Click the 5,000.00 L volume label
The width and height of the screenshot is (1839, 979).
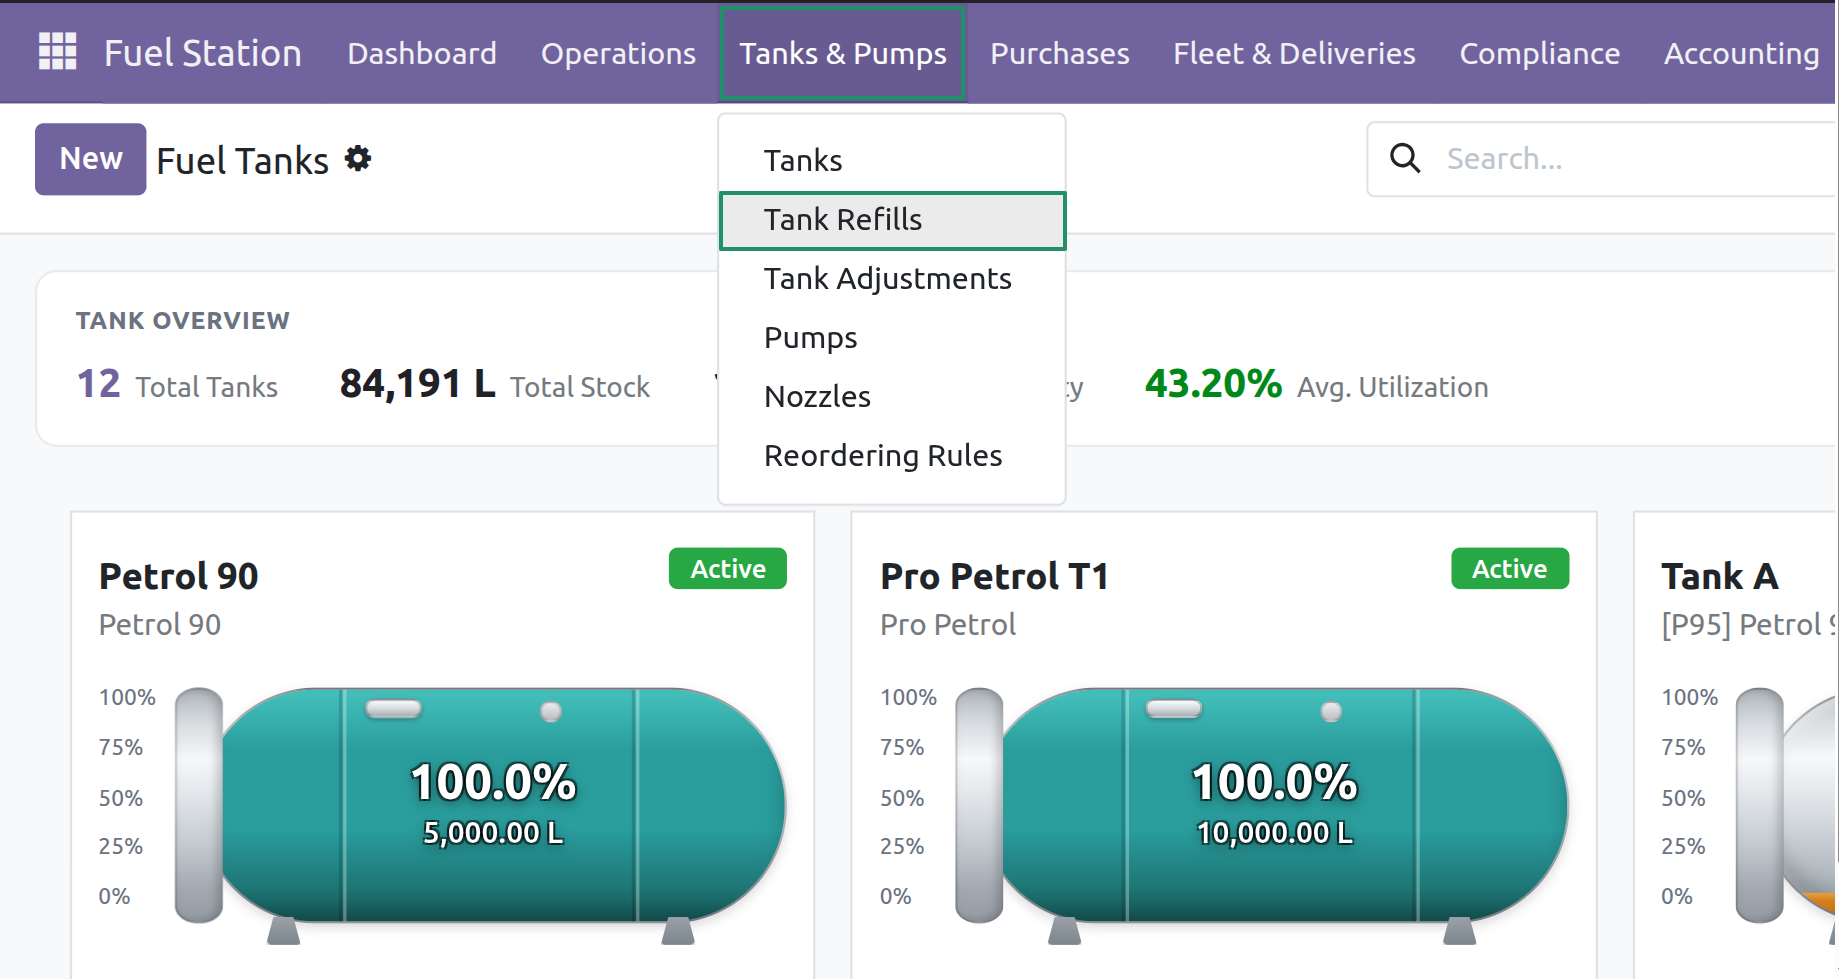(x=493, y=833)
